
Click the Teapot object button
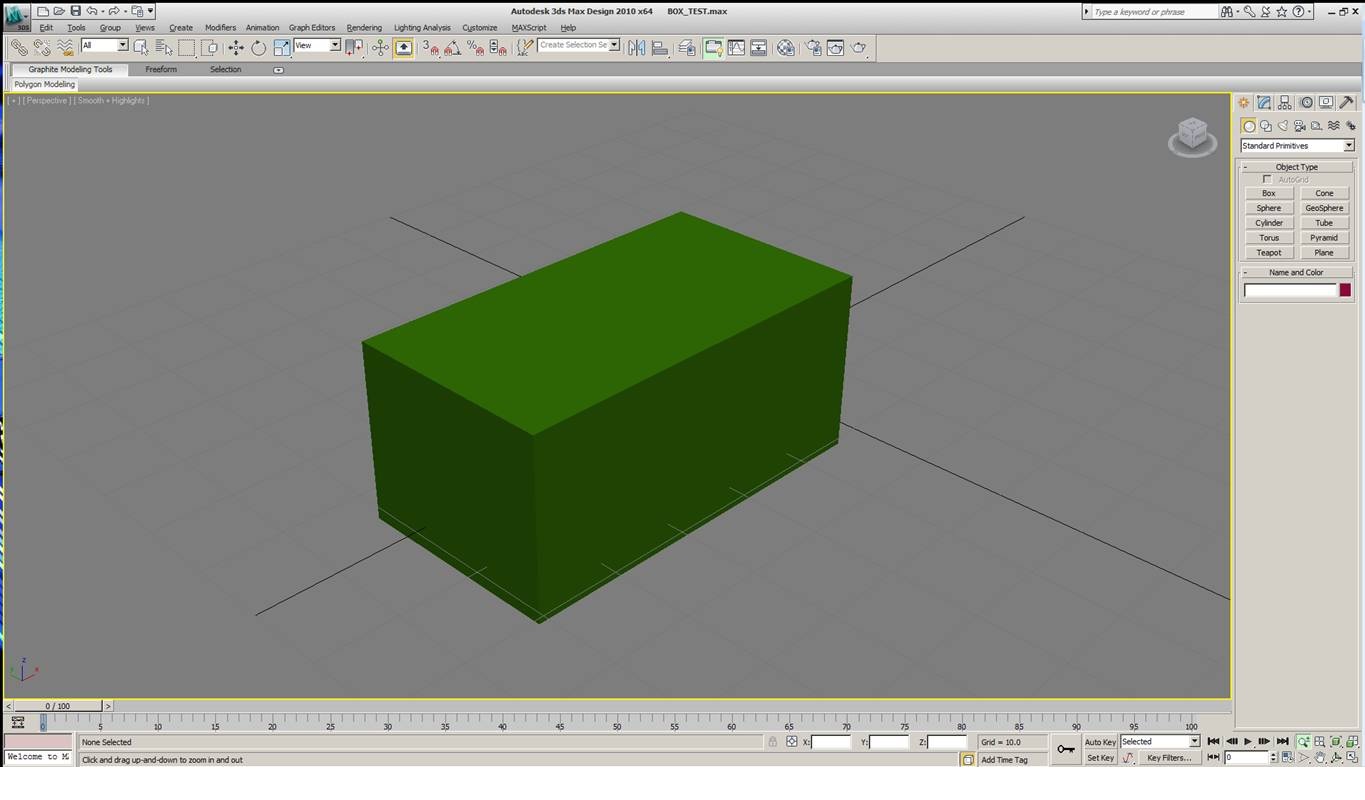pyautogui.click(x=1269, y=253)
